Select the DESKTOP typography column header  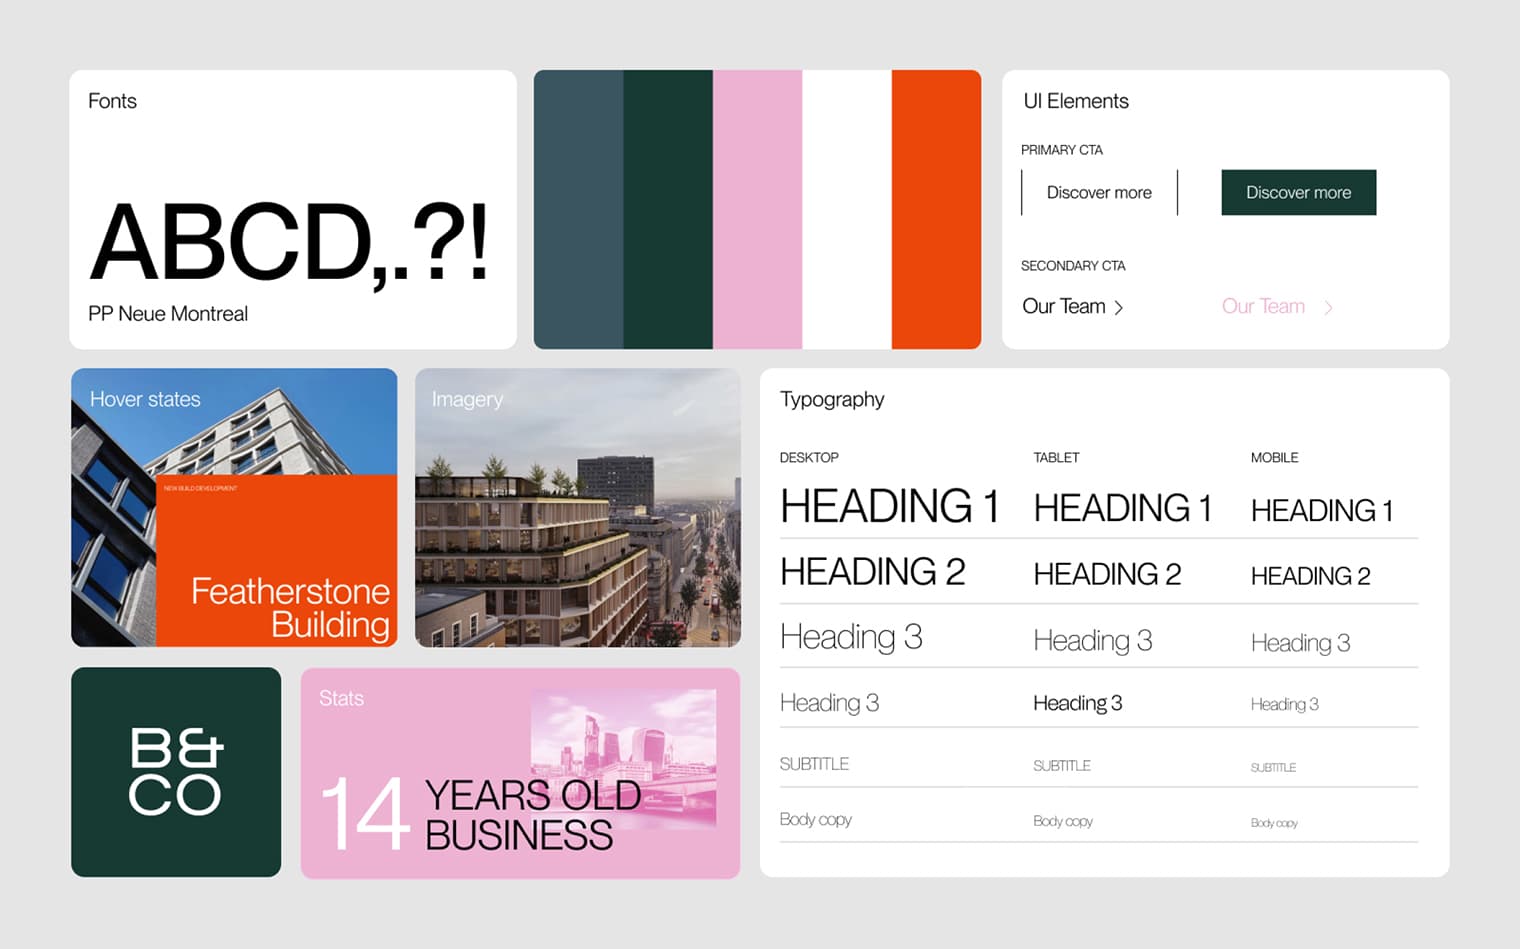(809, 457)
